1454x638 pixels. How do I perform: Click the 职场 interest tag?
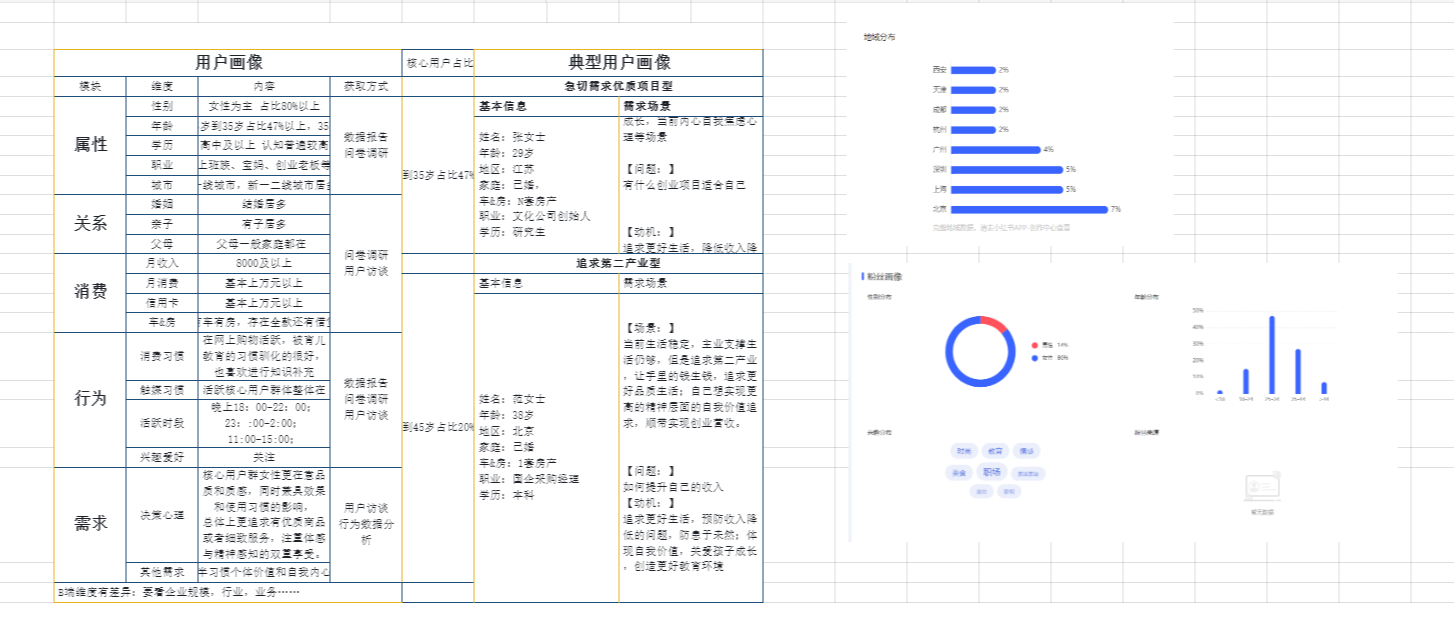[x=992, y=472]
